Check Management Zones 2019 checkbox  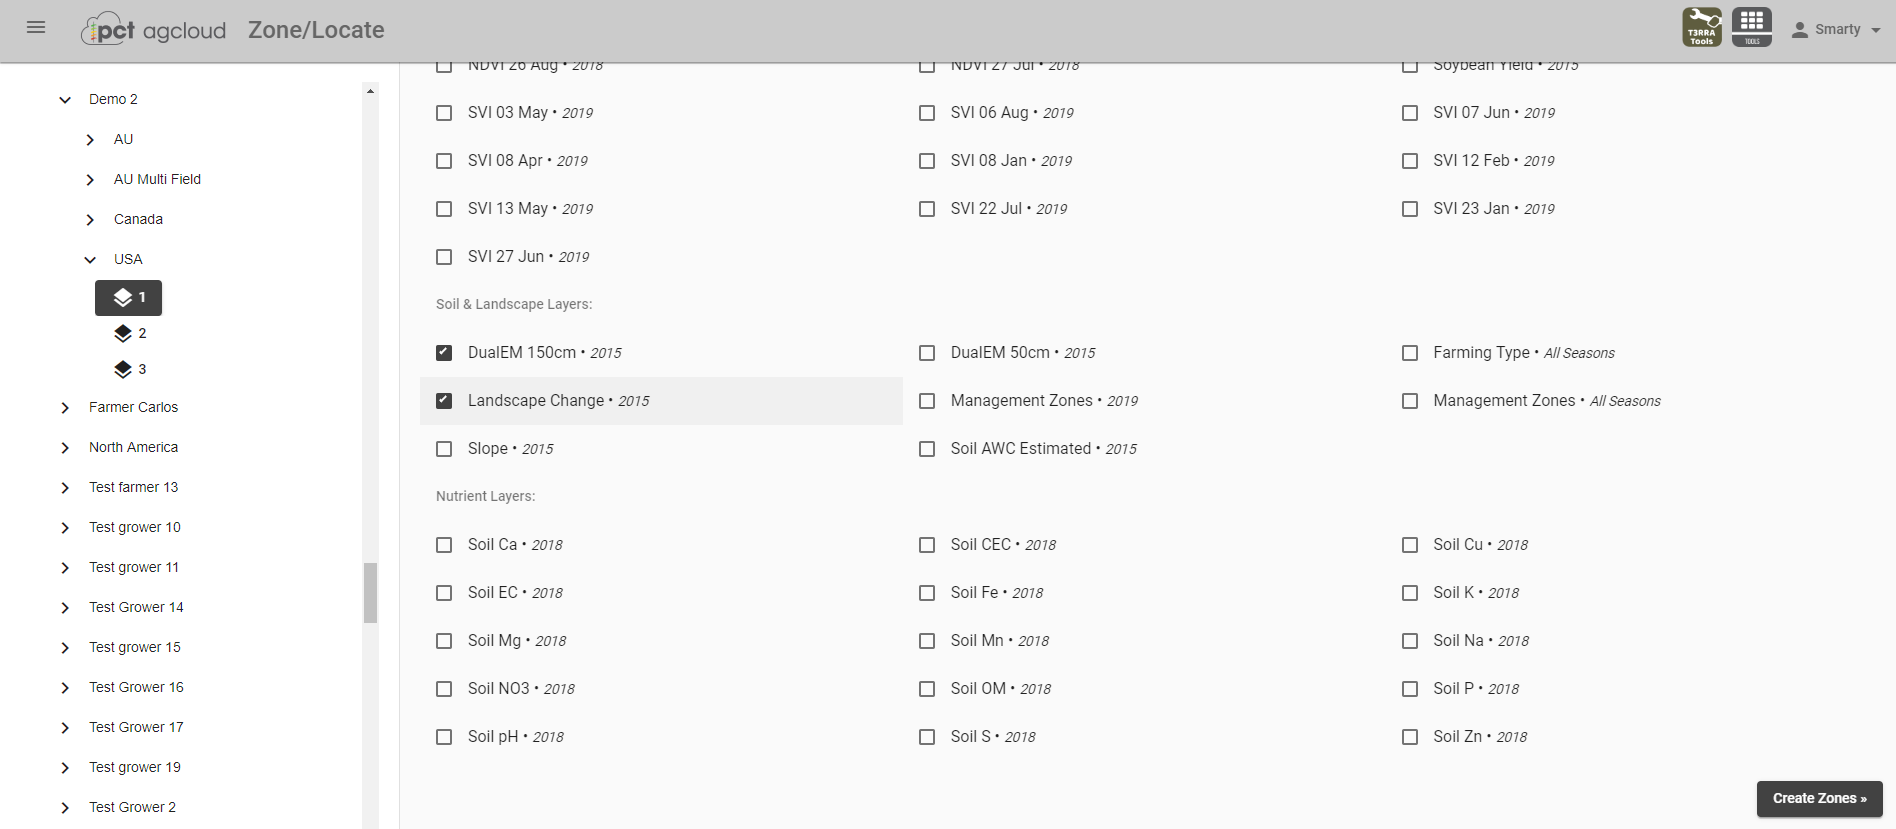927,401
